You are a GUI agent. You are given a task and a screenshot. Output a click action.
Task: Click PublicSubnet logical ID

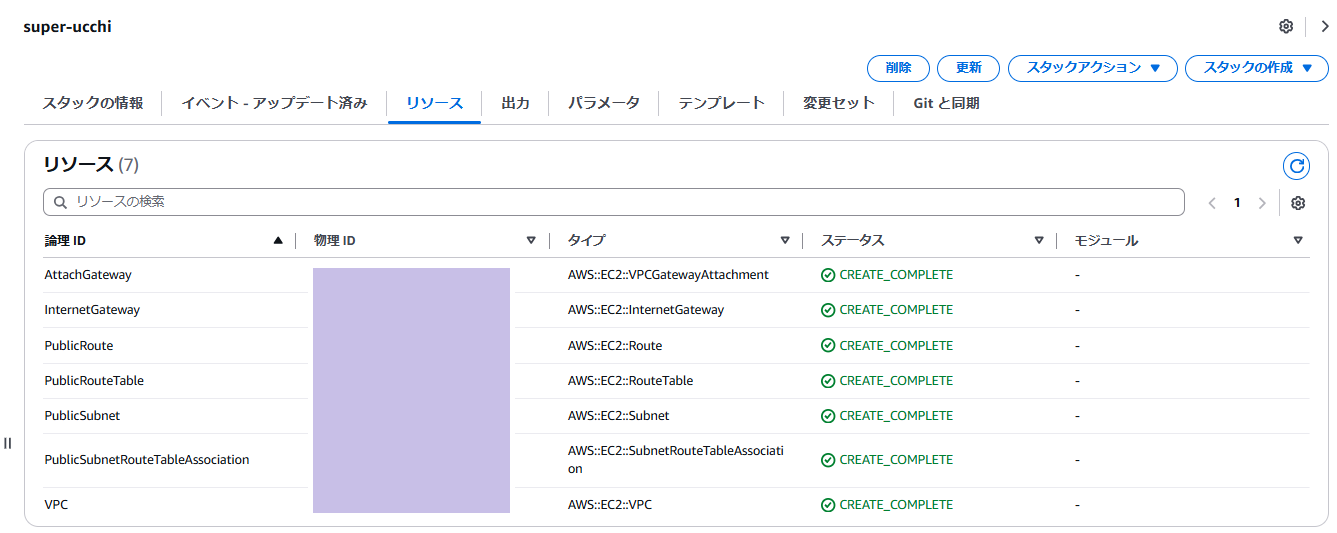(82, 415)
